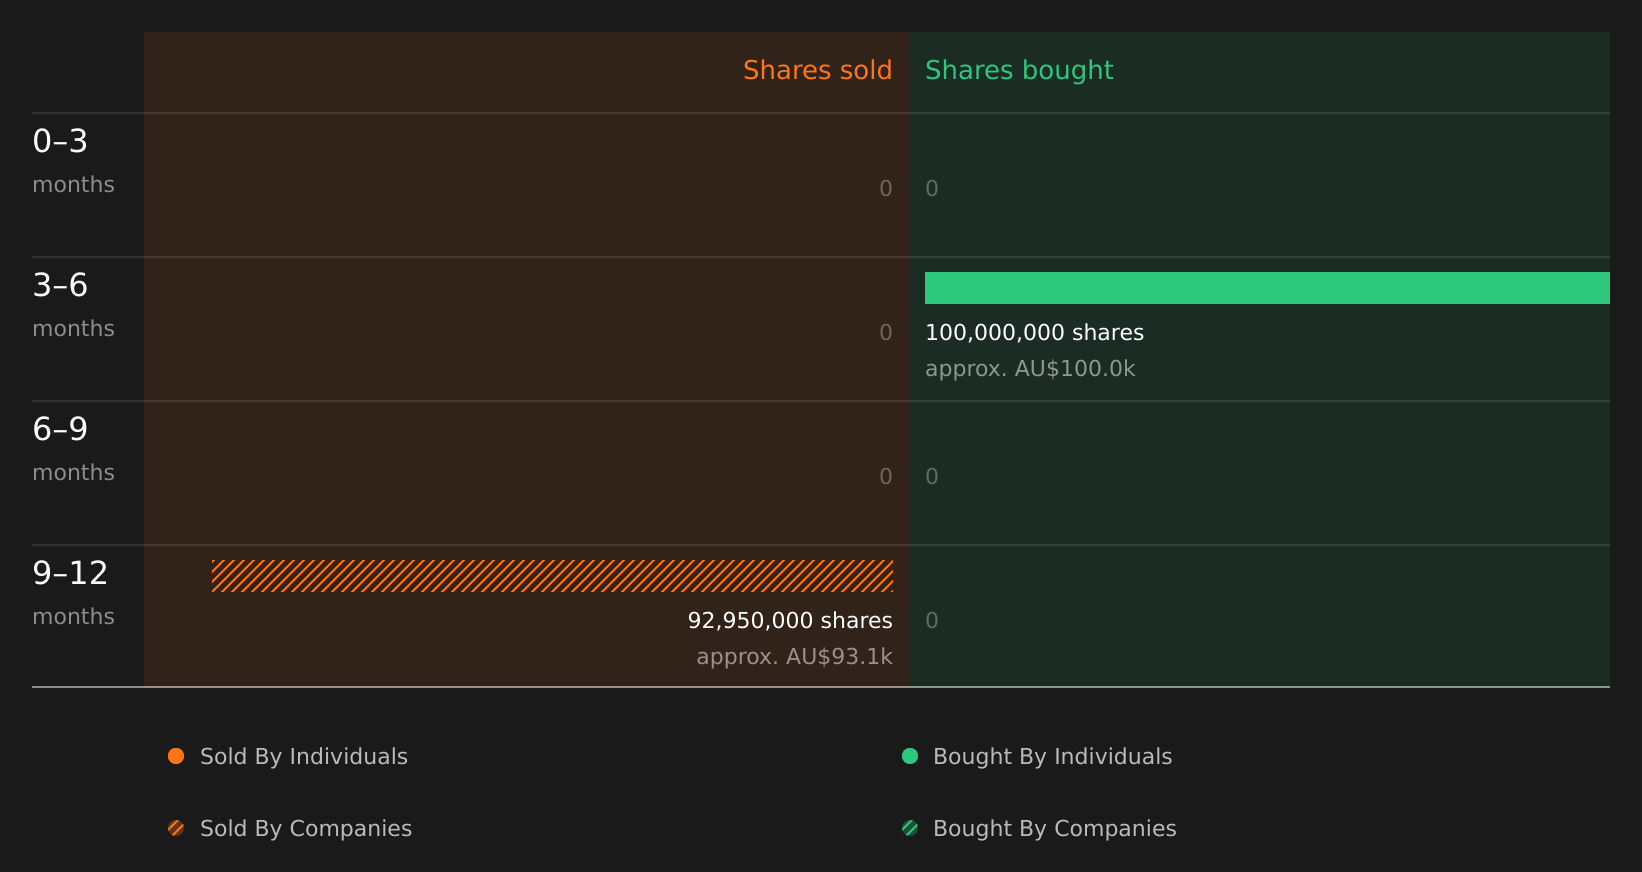Click the Shares bought column header
This screenshot has height=872, width=1642.
[1019, 71]
